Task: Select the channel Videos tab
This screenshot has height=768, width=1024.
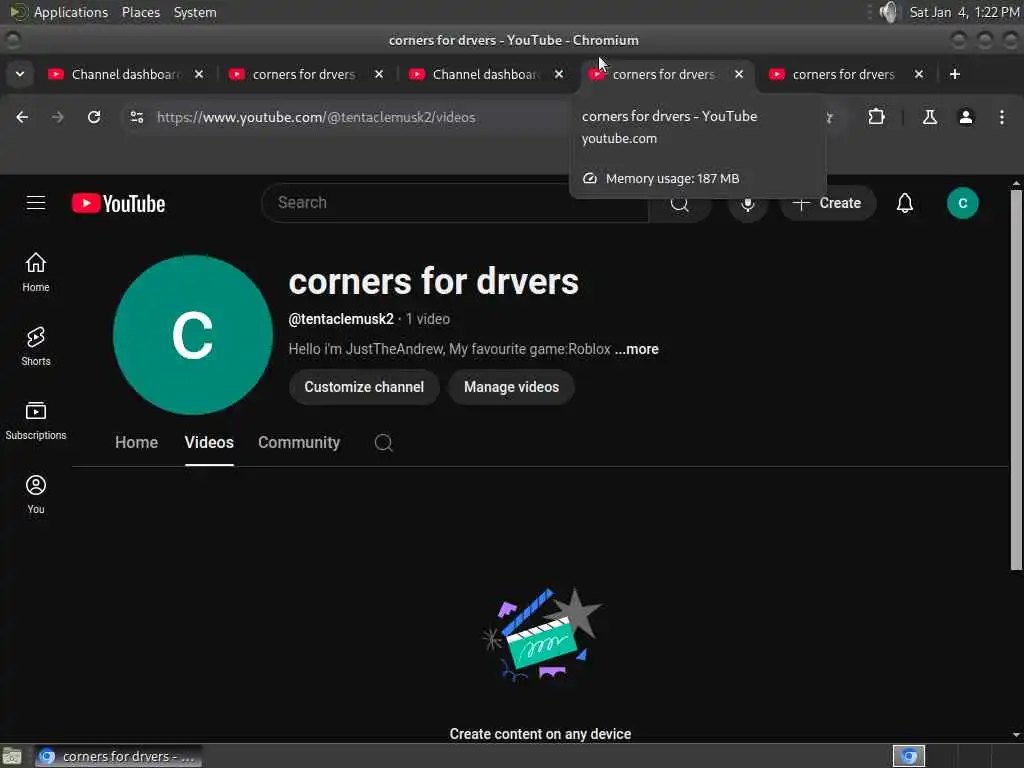Action: pos(209,443)
